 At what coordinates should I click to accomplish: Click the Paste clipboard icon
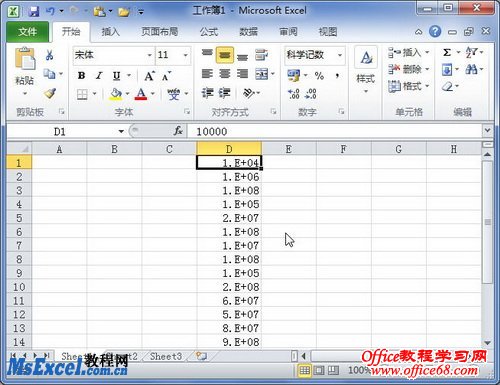point(25,59)
